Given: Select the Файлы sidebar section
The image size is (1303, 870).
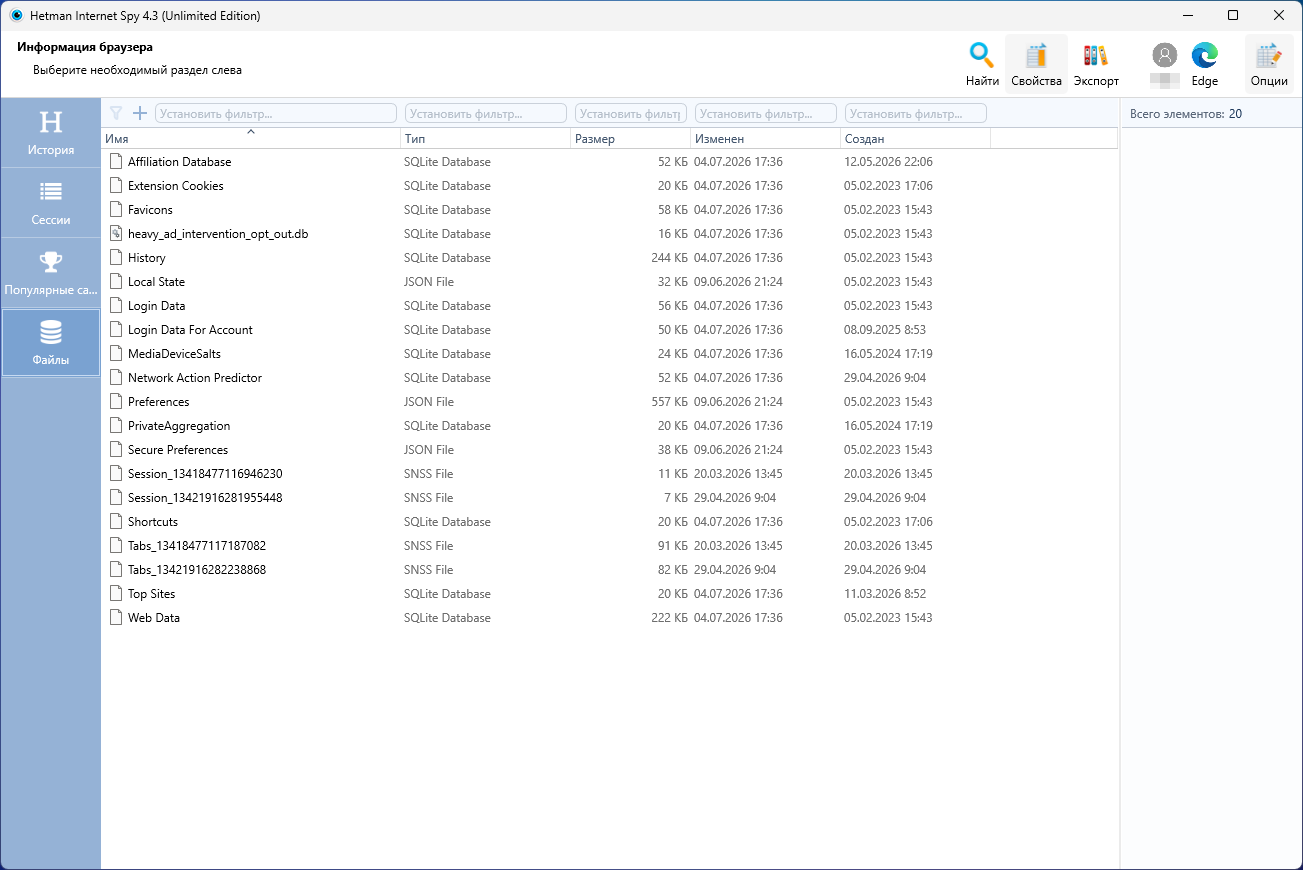Looking at the screenshot, I should click(x=51, y=342).
